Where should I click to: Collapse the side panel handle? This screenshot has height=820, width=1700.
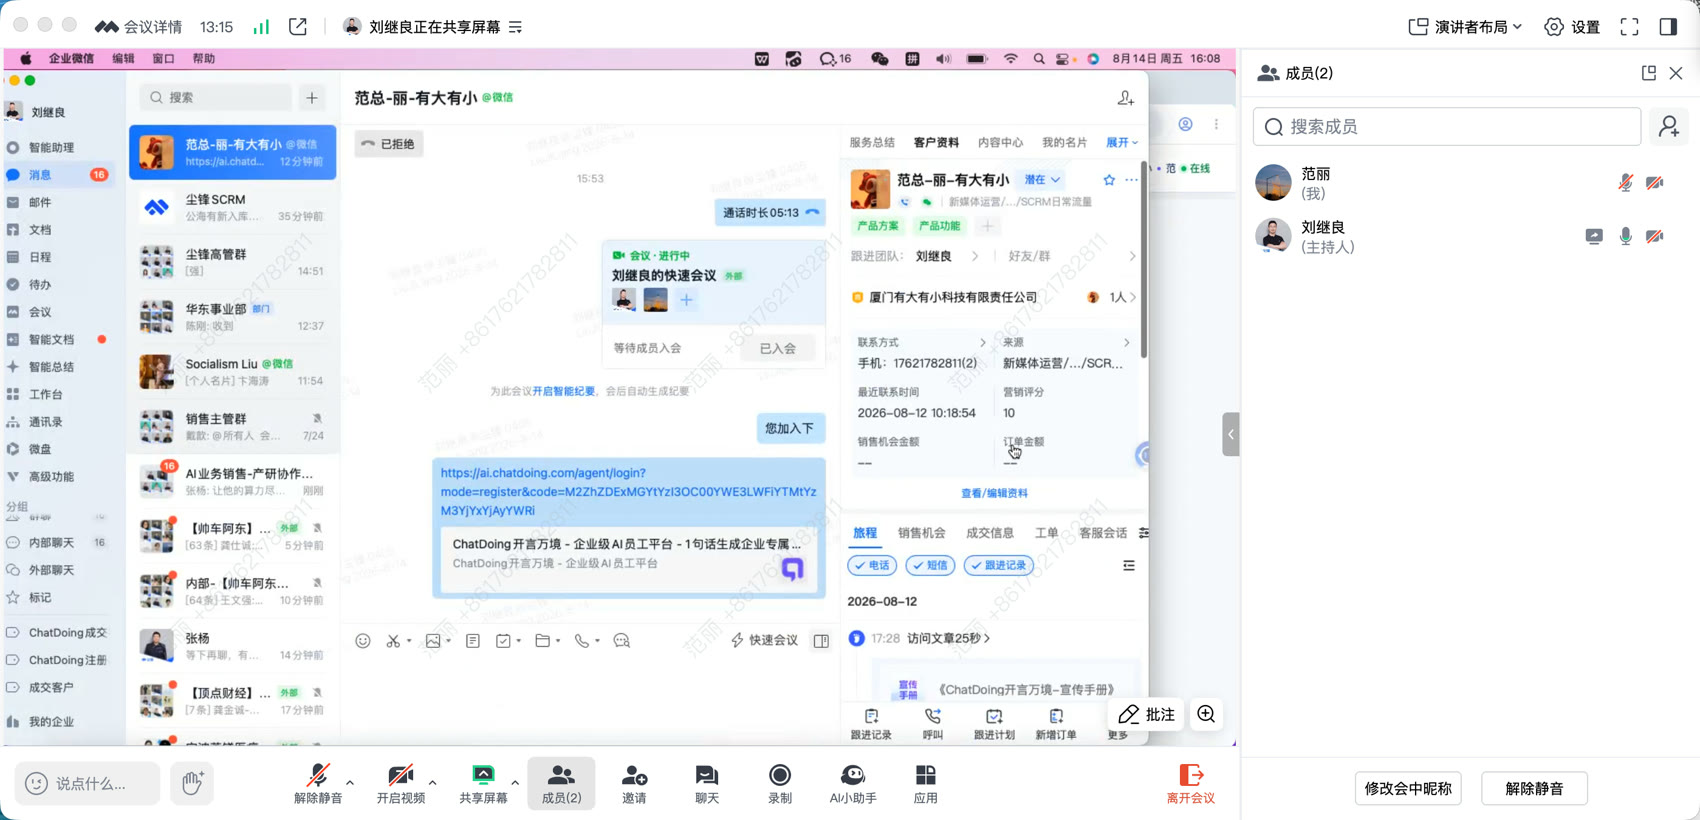1231,434
